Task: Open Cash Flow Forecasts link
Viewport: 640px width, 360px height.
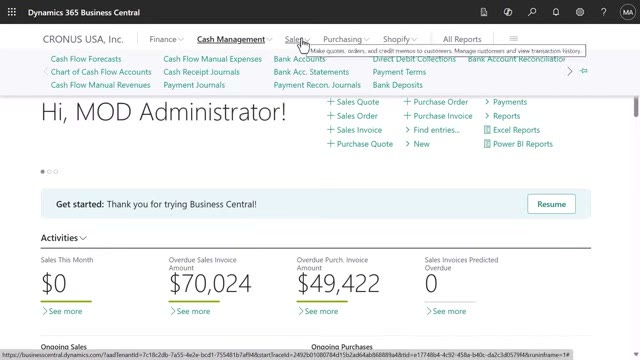Action: tap(86, 59)
